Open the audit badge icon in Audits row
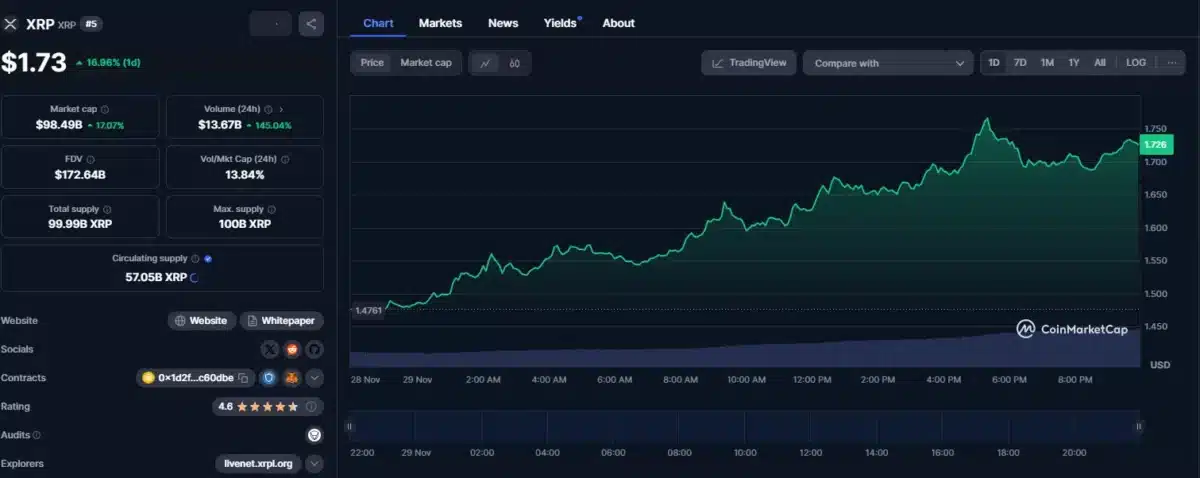 click(314, 435)
